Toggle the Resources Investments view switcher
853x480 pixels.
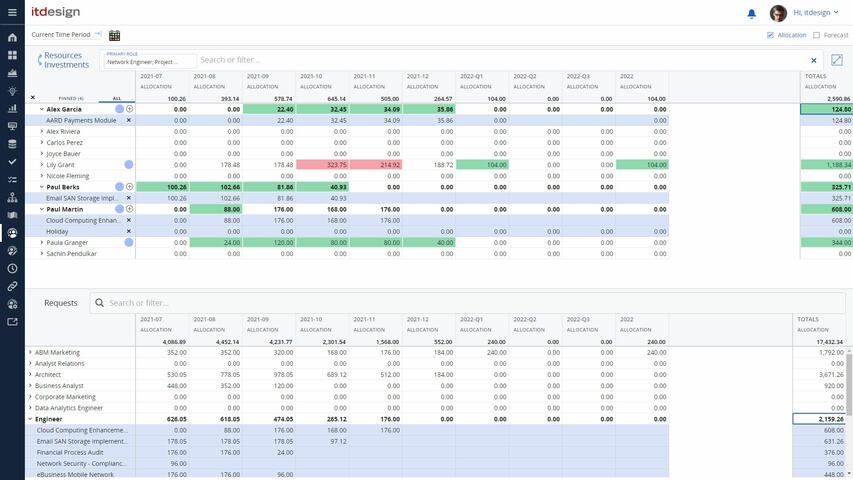click(x=40, y=61)
